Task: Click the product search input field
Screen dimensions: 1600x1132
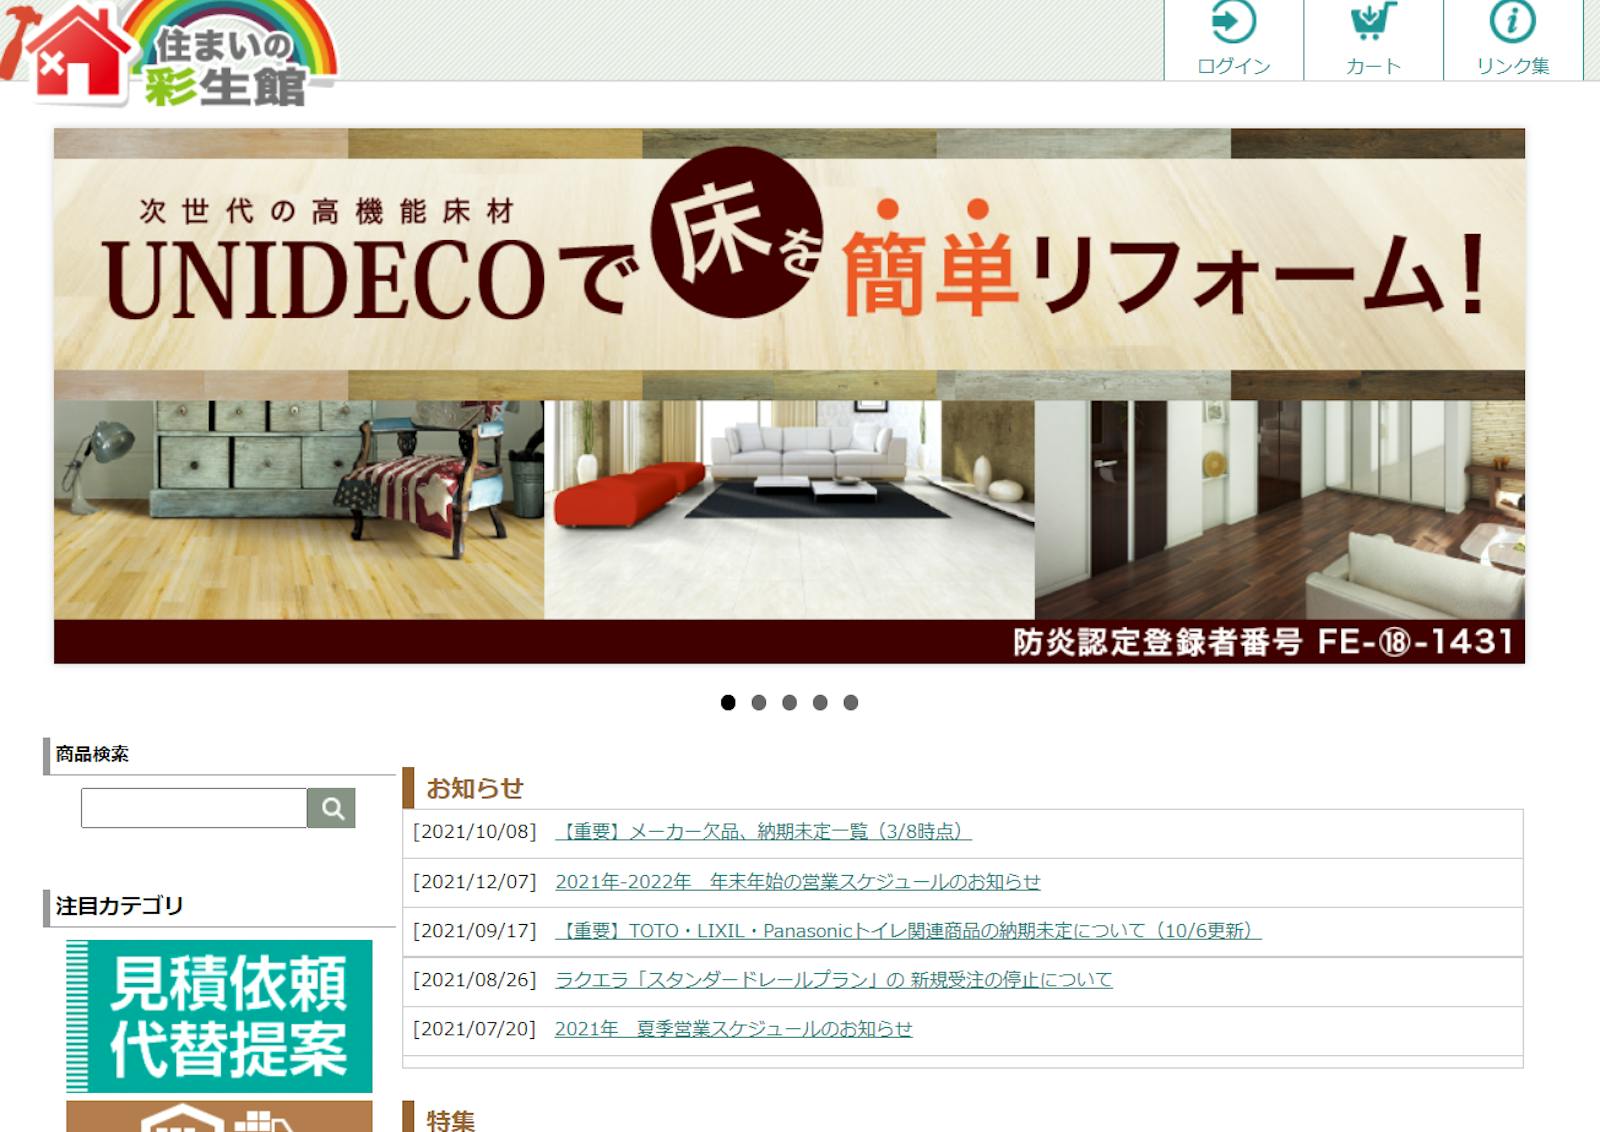Action: click(x=194, y=808)
